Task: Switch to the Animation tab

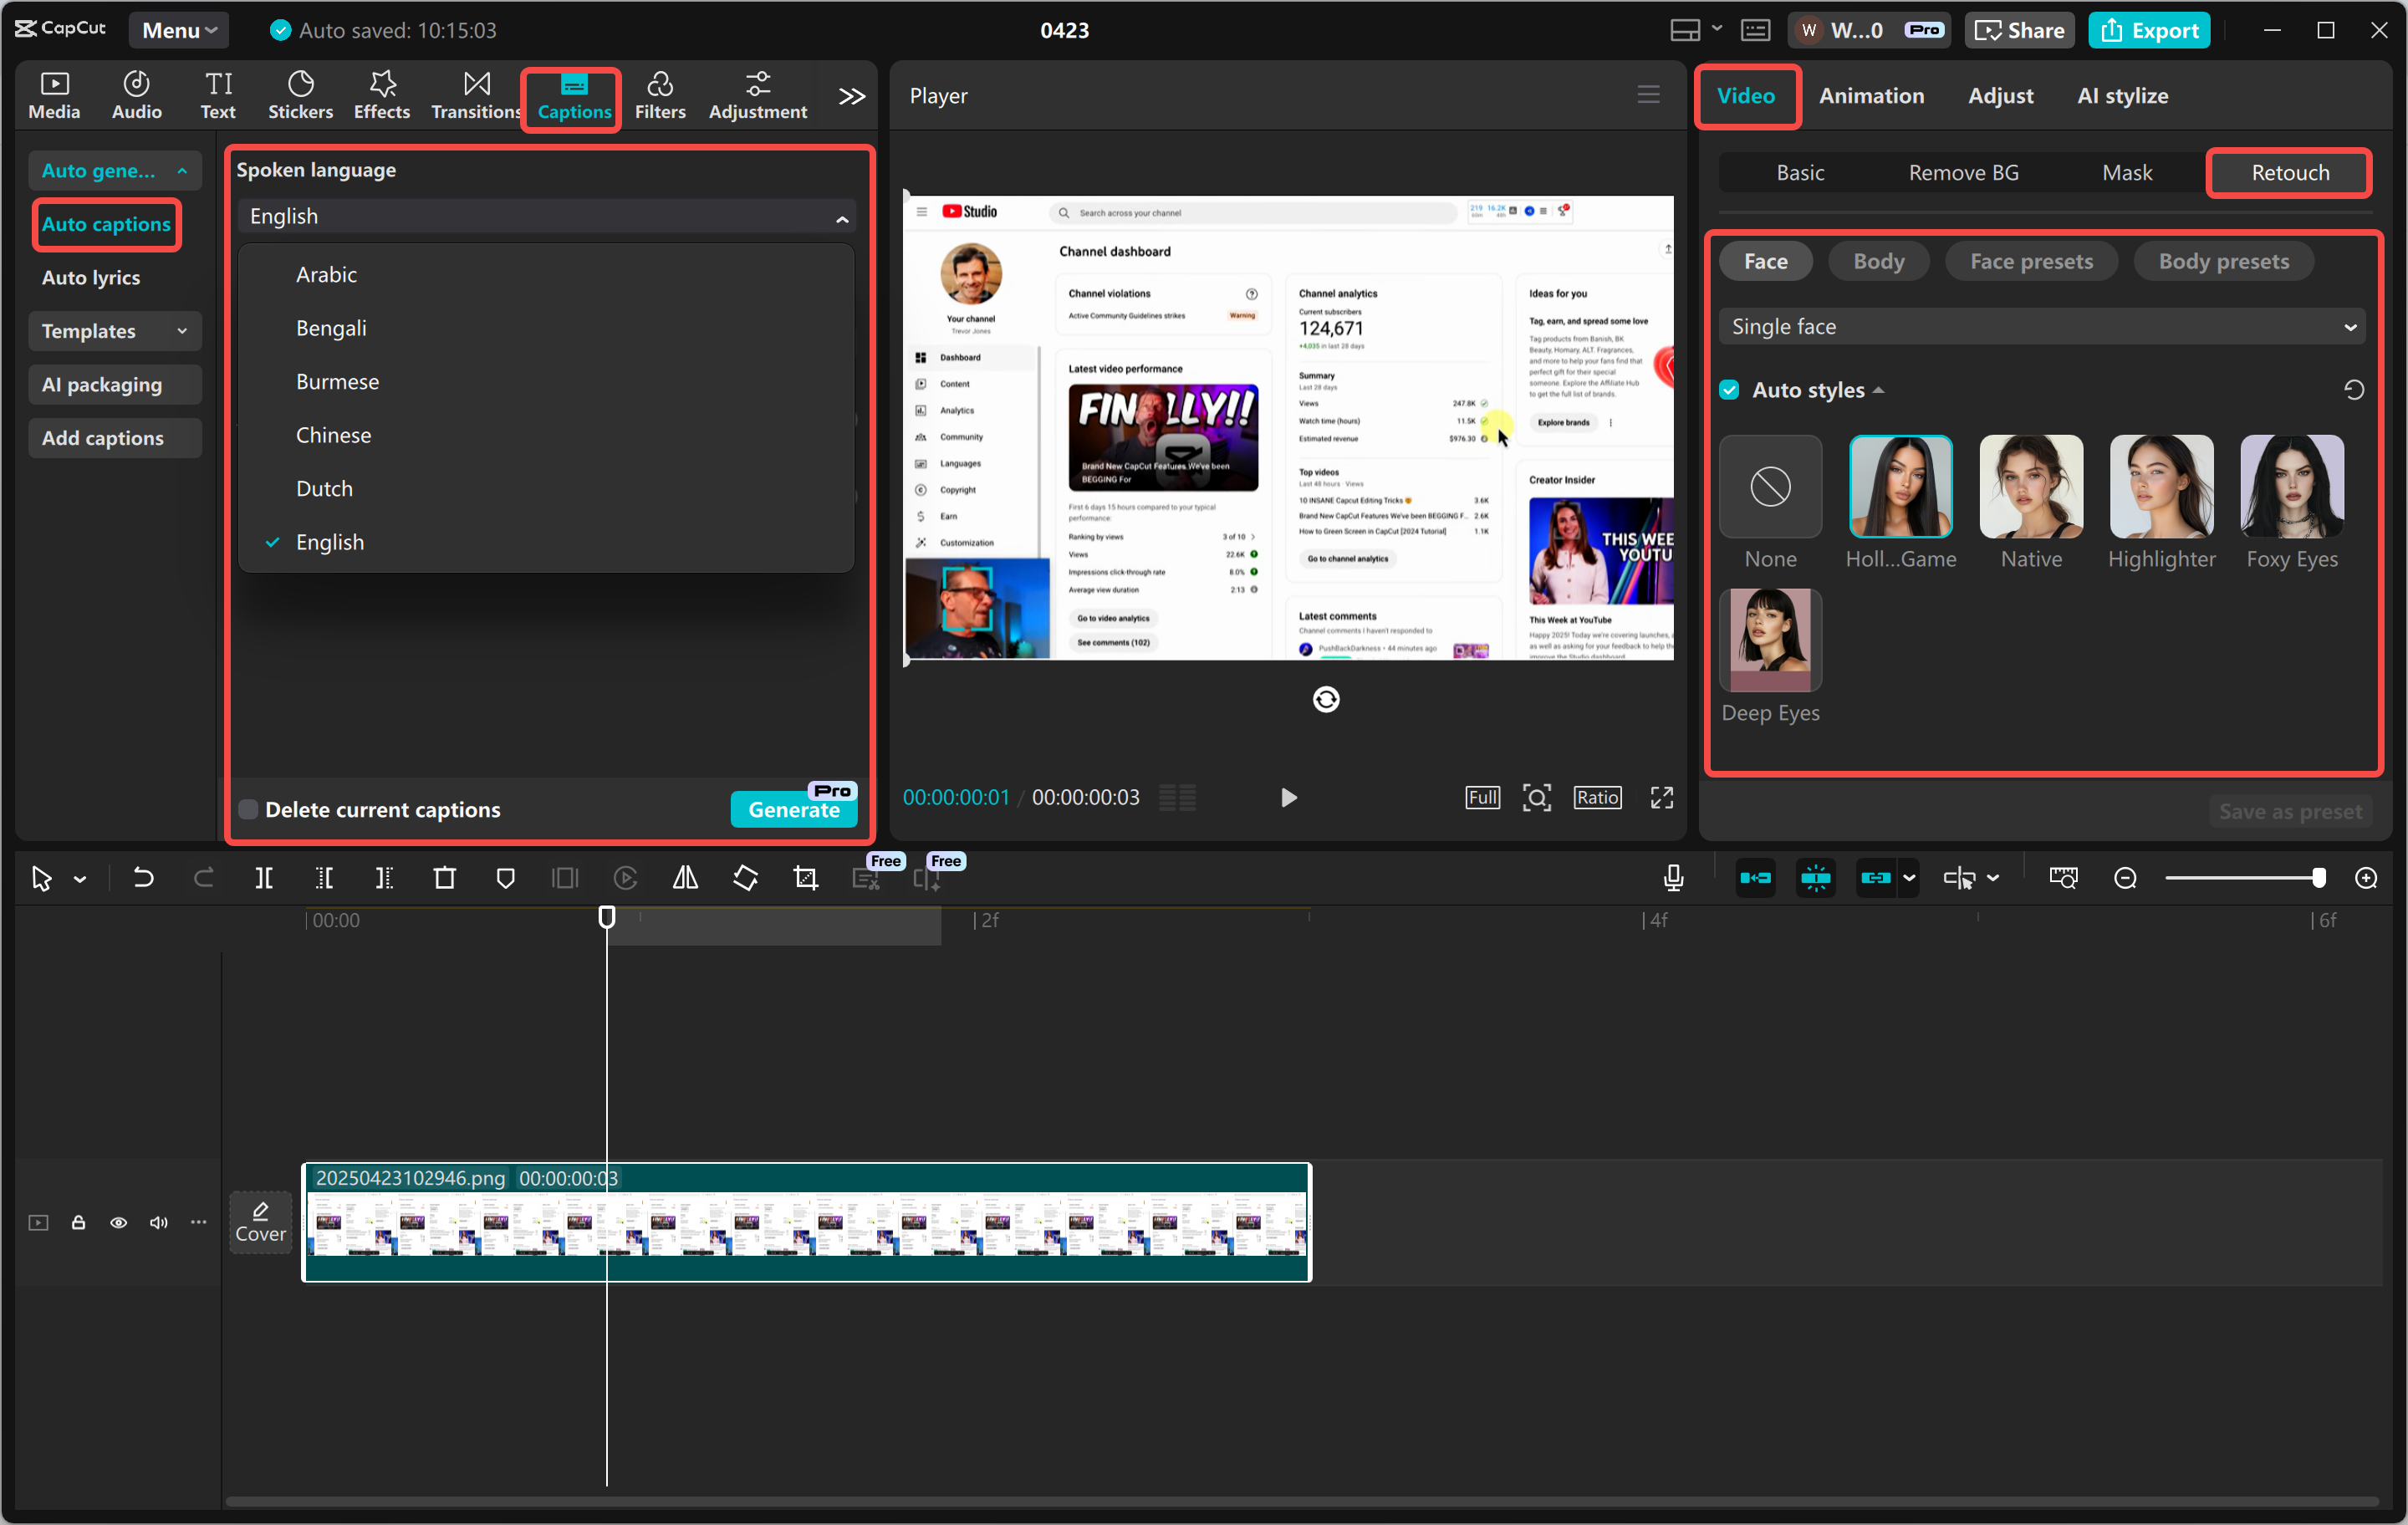Action: (1871, 95)
